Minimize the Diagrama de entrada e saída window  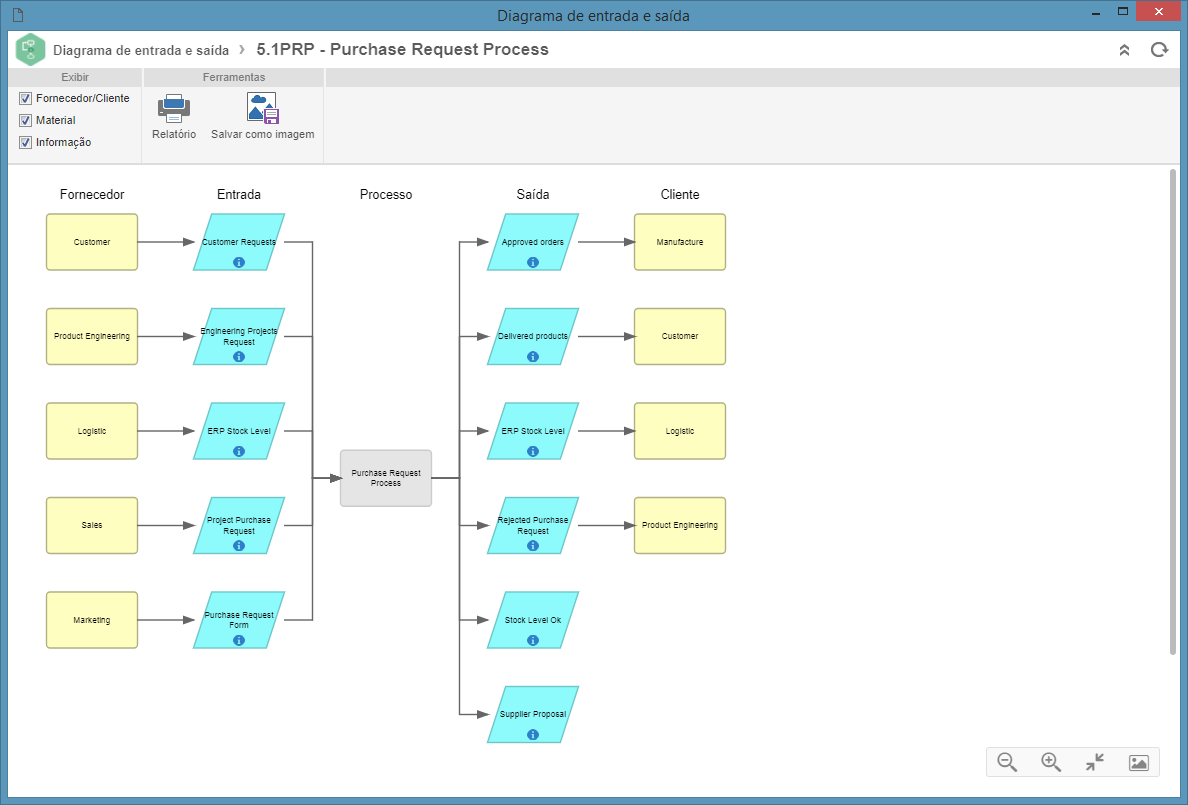click(1096, 13)
